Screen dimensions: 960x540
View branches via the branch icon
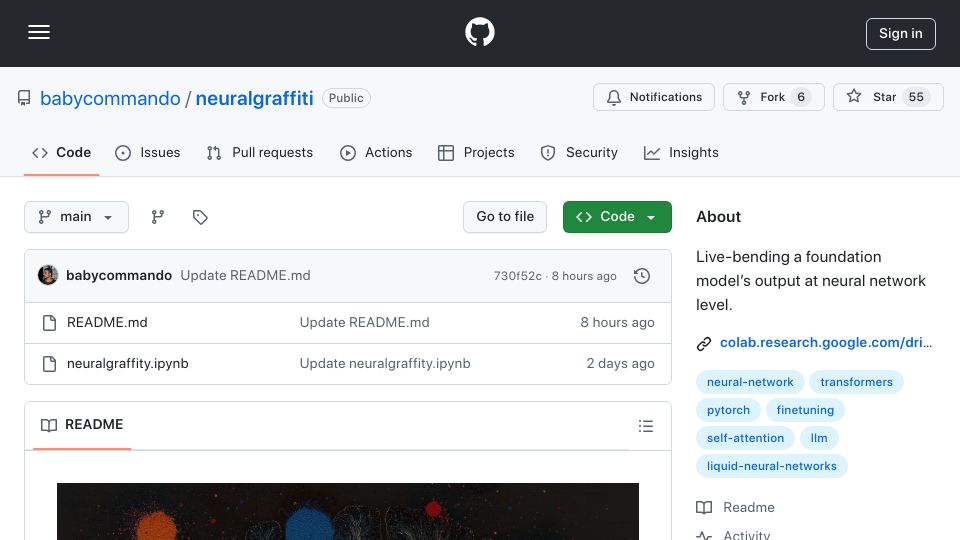coord(158,217)
